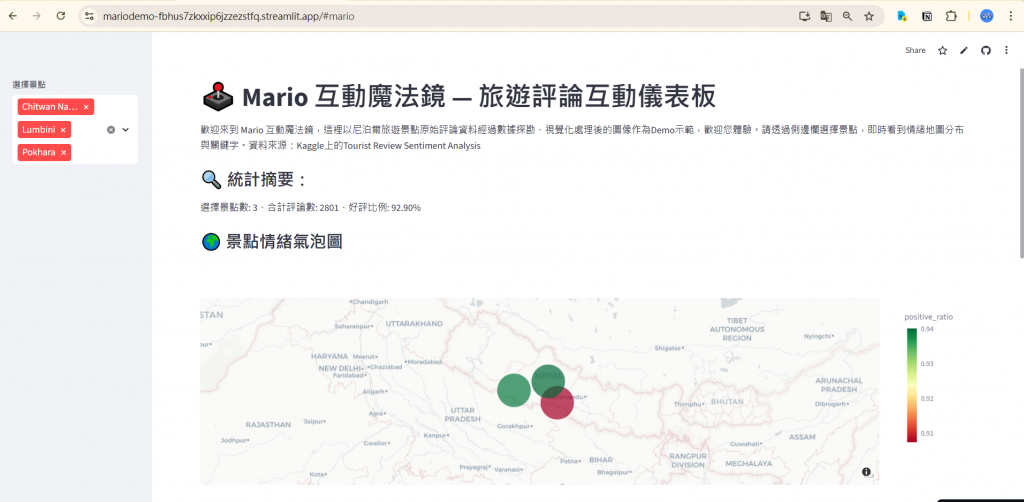
Task: Click the map info attribution icon
Action: coord(866,472)
